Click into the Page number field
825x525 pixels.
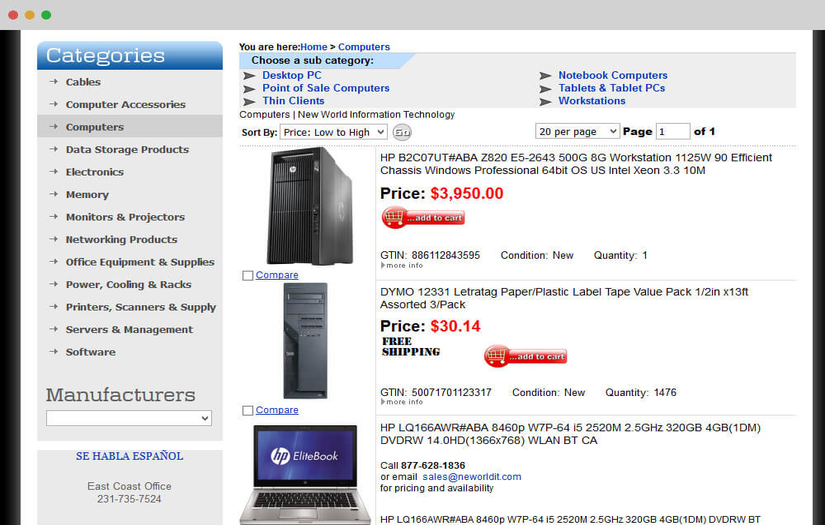tap(673, 131)
